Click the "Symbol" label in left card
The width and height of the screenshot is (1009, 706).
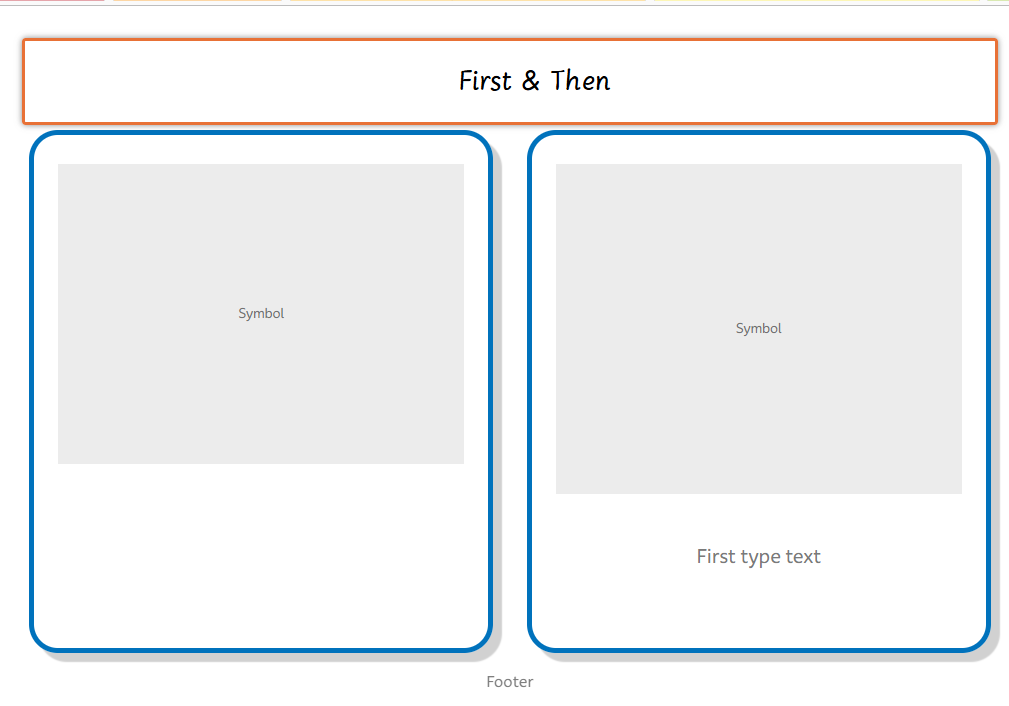click(261, 314)
